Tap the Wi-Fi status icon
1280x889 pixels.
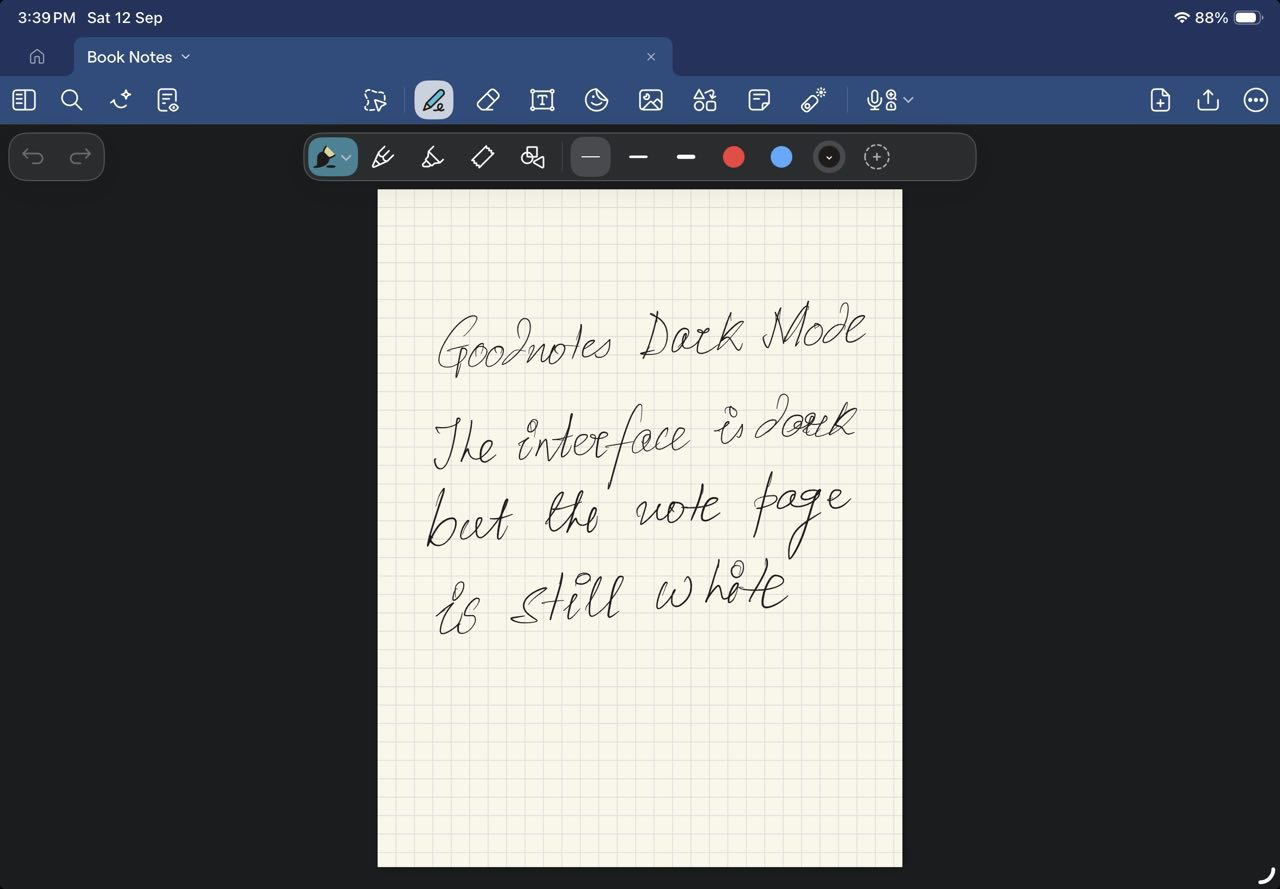click(x=1182, y=18)
